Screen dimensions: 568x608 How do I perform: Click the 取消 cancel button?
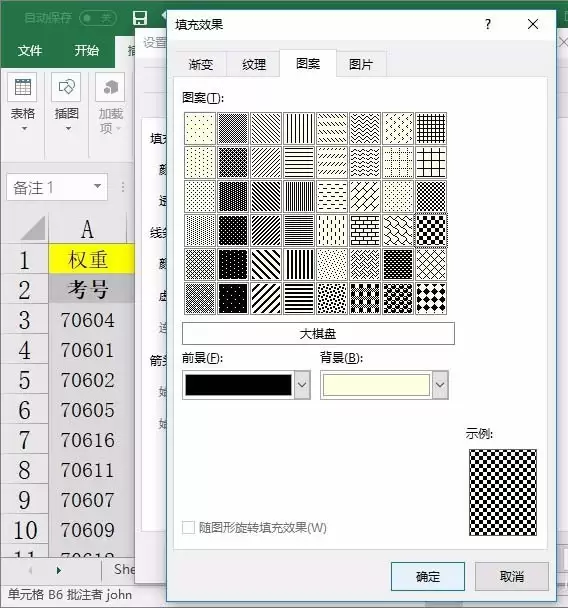pyautogui.click(x=512, y=577)
